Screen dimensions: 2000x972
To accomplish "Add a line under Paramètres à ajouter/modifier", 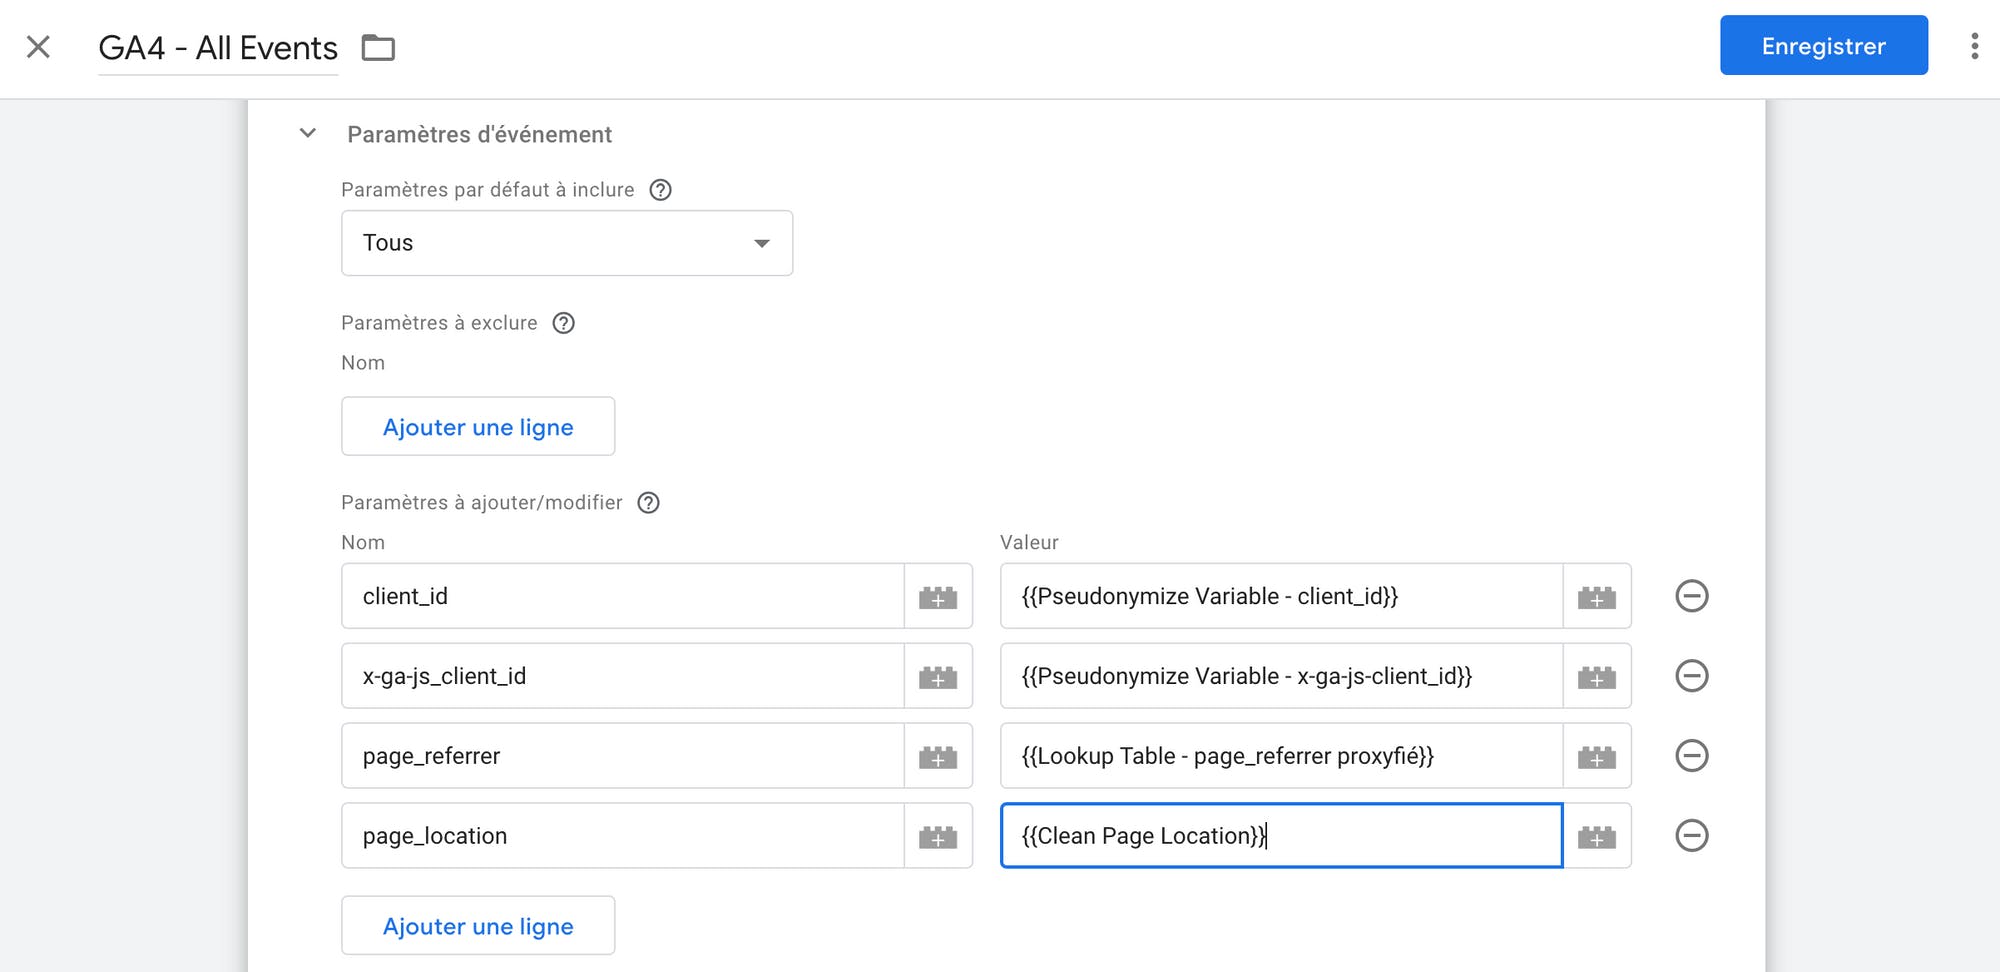I will (x=478, y=925).
